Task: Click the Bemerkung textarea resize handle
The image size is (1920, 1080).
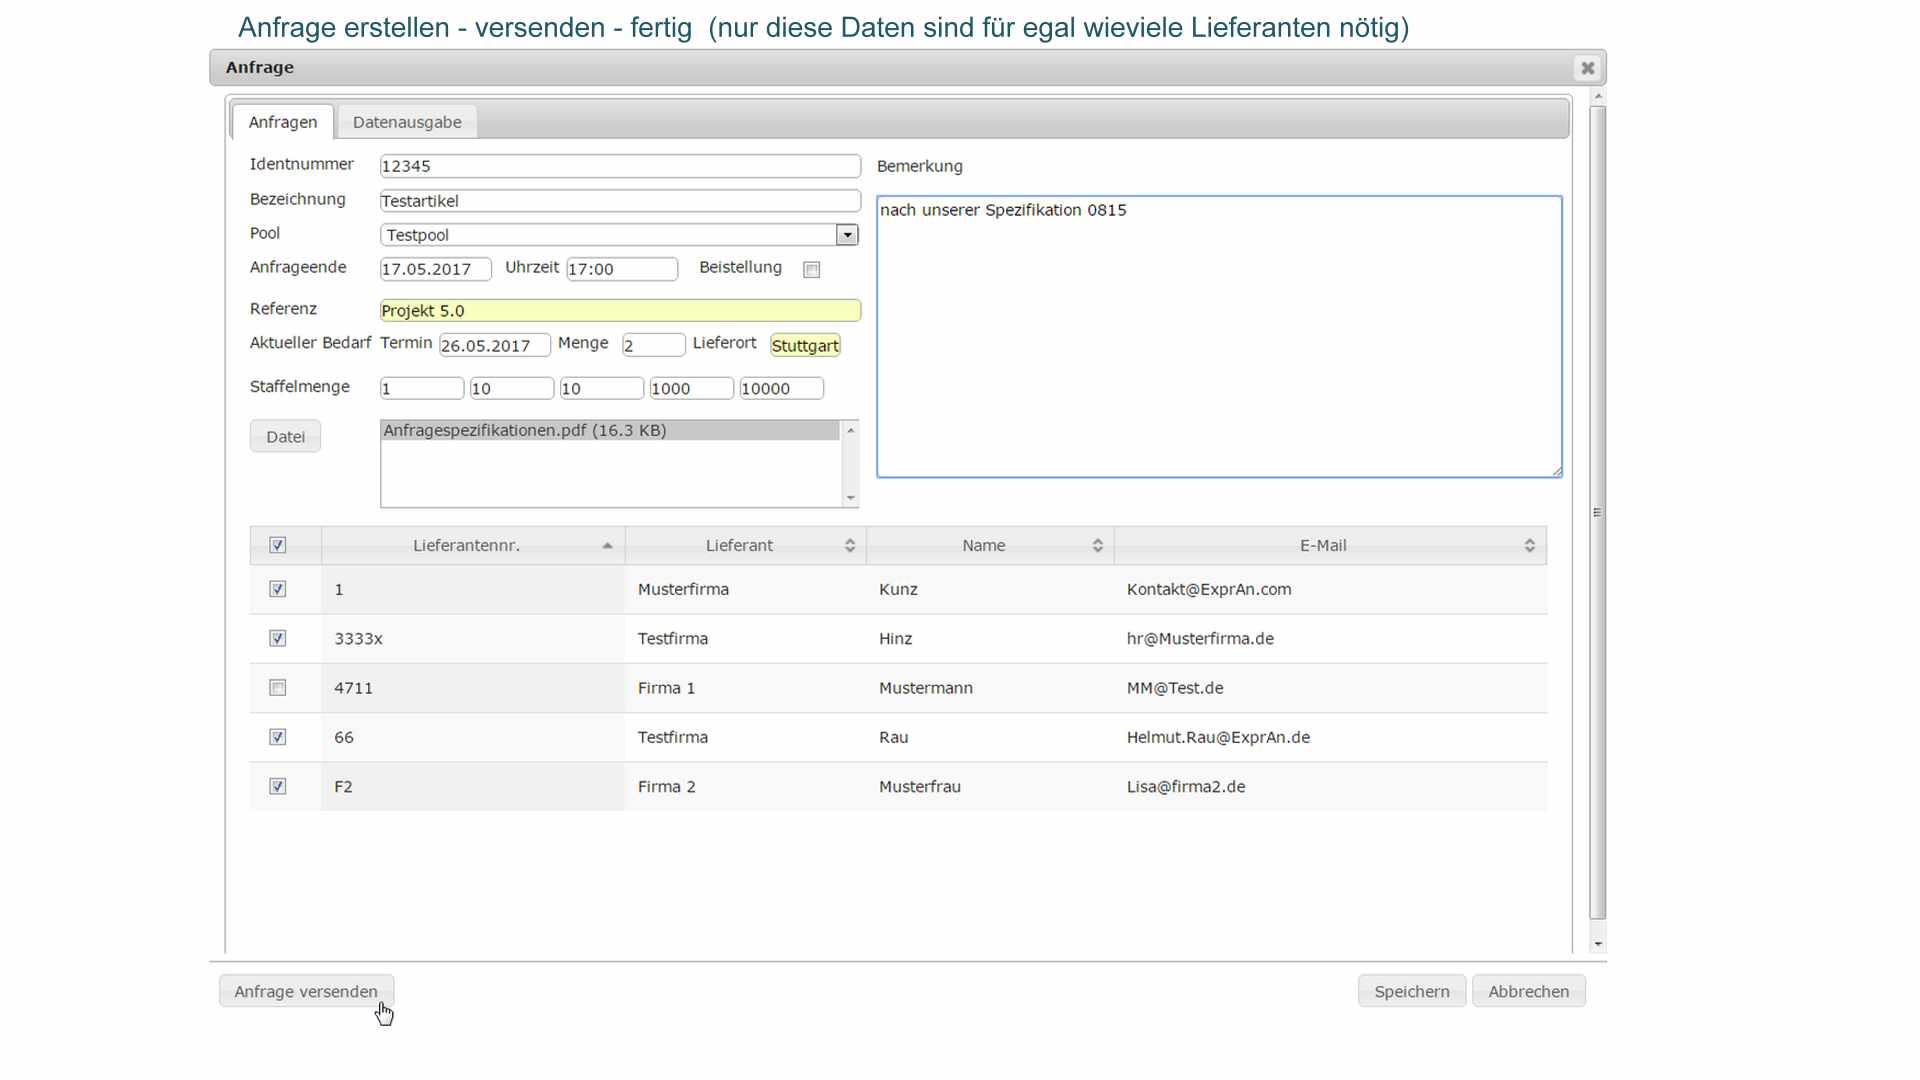Action: tap(1557, 471)
